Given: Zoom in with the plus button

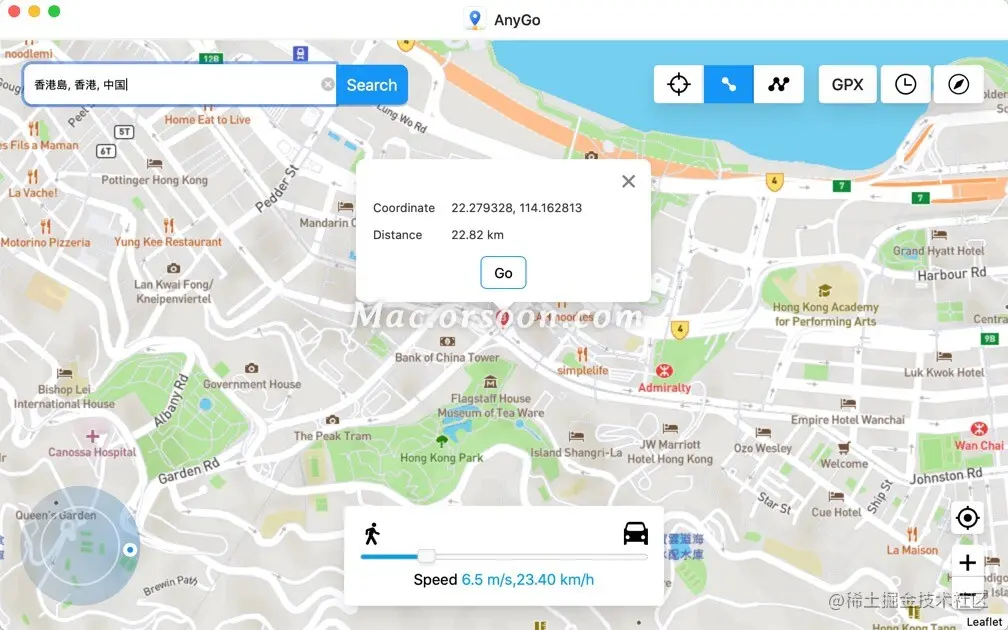Looking at the screenshot, I should point(968,562).
